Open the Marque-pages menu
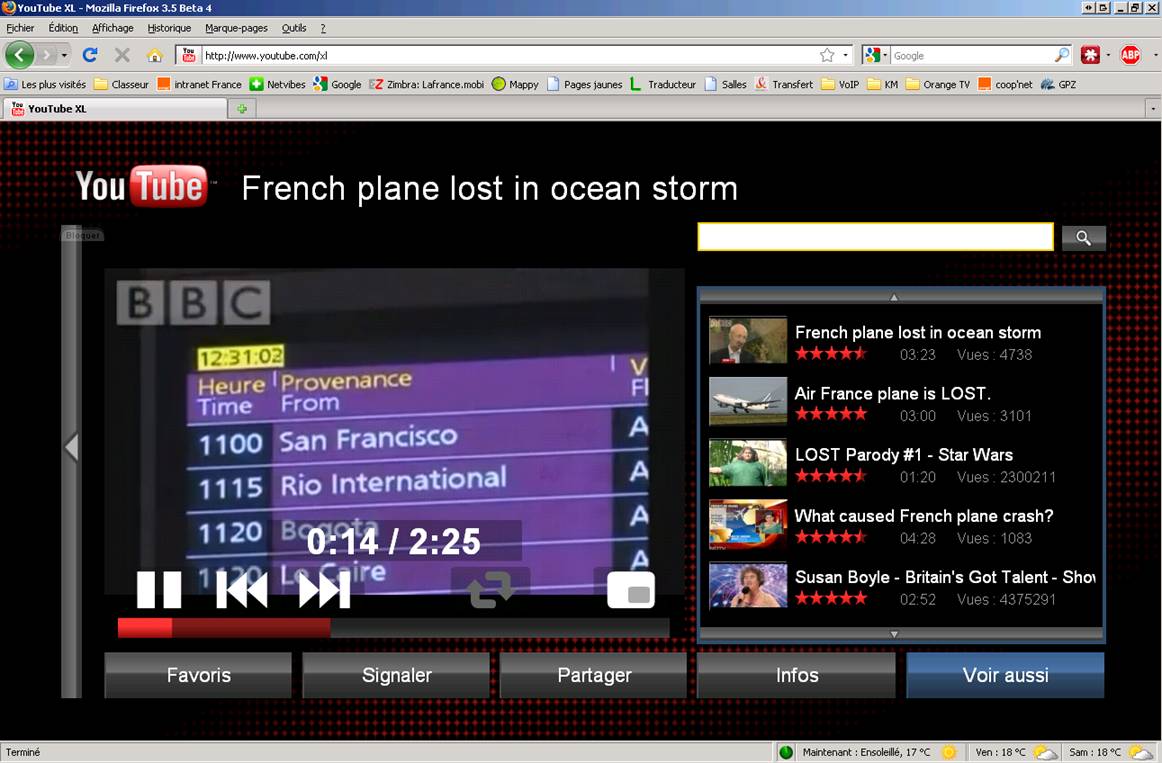The image size is (1162, 763). 236,28
